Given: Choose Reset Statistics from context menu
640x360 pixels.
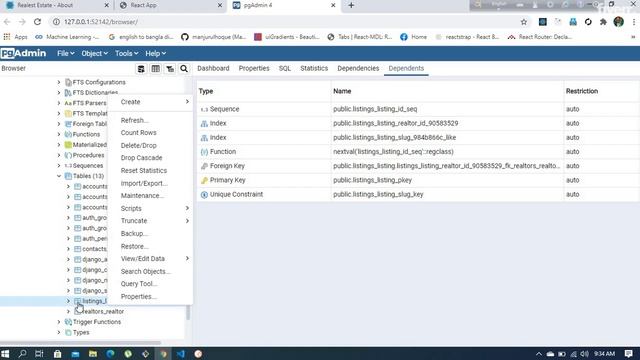Looking at the screenshot, I should 151,170.
